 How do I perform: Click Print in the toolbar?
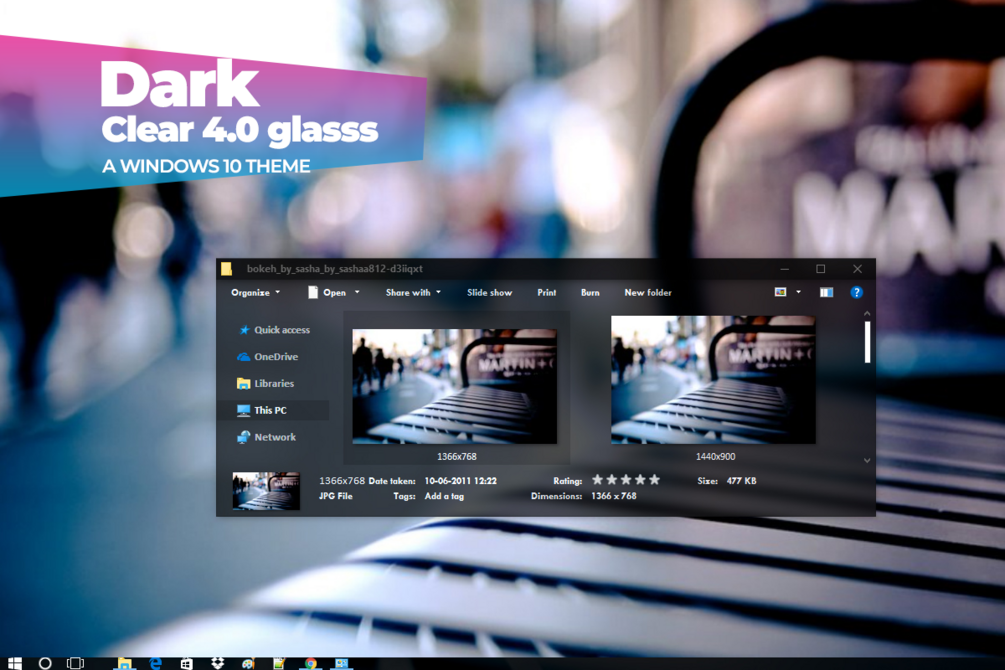point(547,292)
